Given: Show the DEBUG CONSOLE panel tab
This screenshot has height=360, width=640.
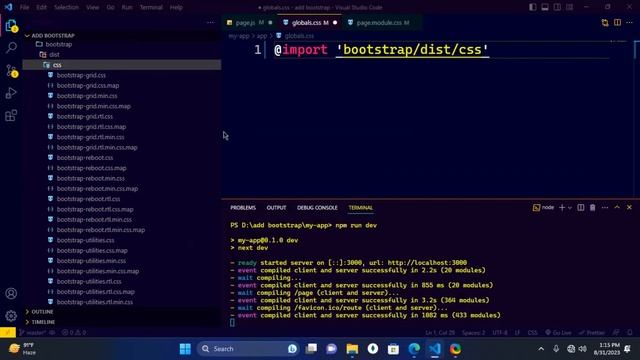Looking at the screenshot, I should coord(317,208).
